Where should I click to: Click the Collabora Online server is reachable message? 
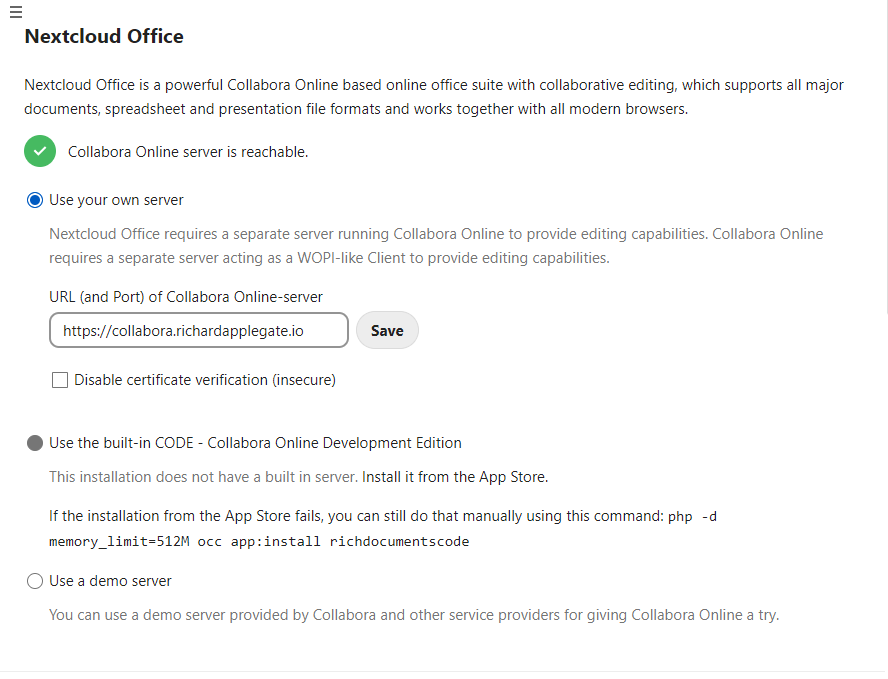tap(188, 152)
